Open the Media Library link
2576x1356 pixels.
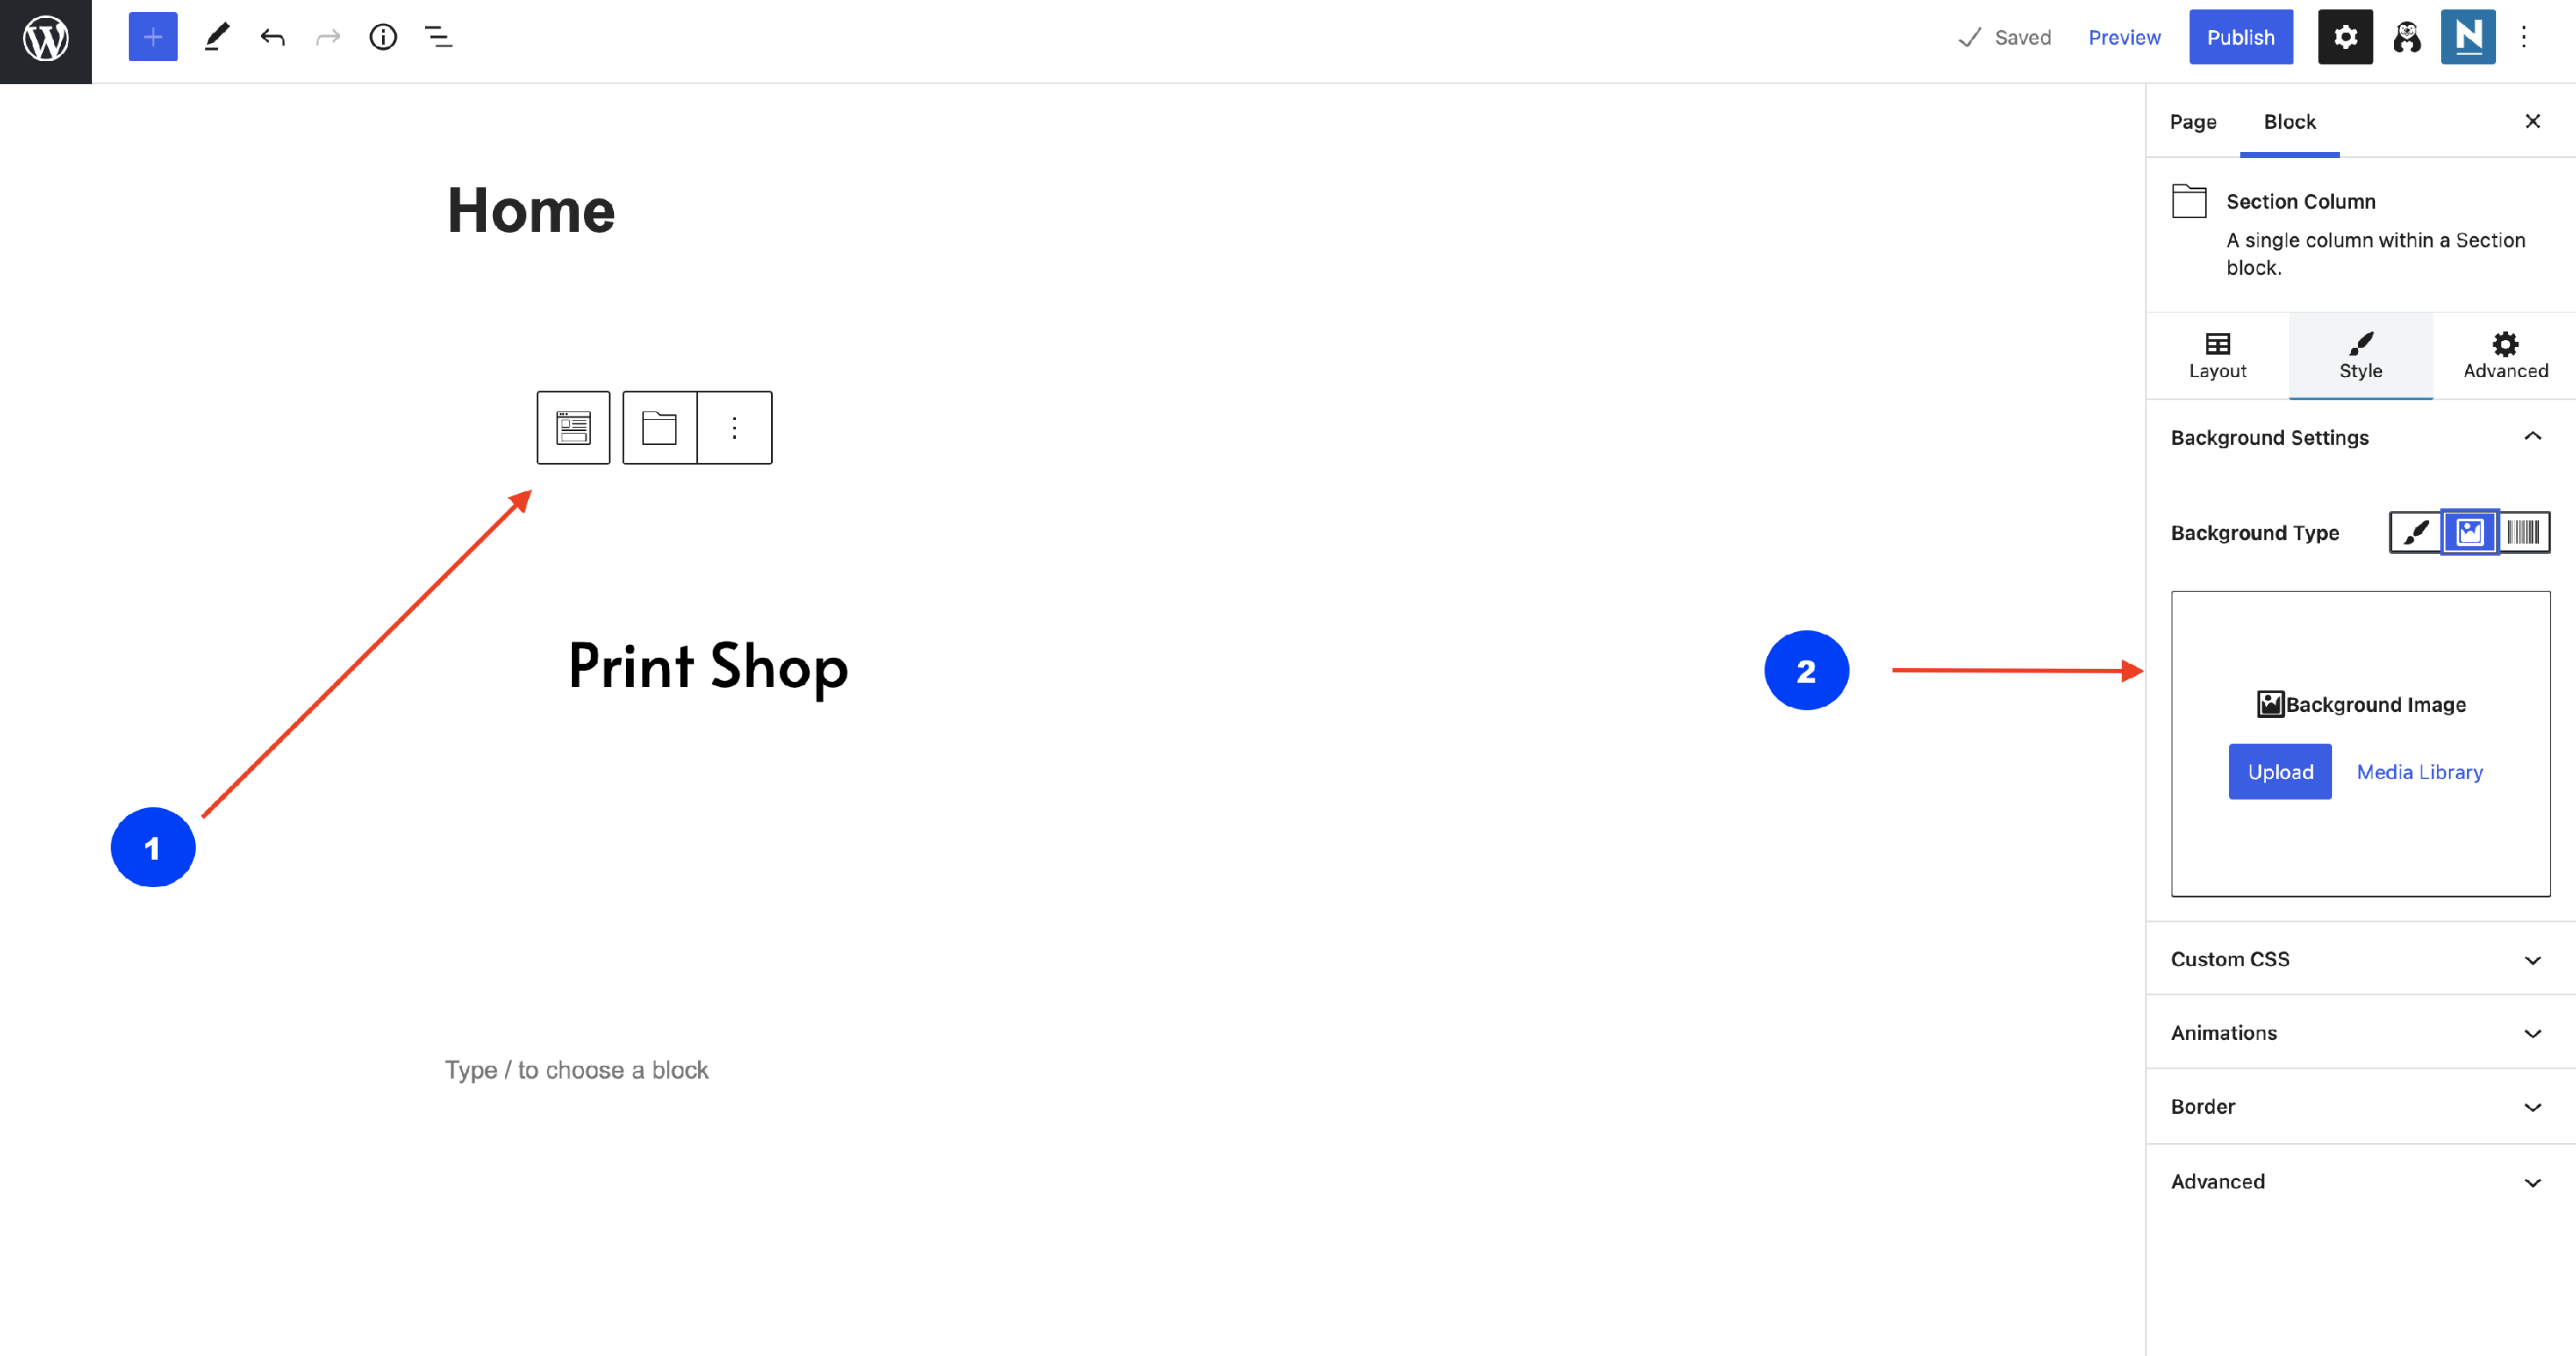pyautogui.click(x=2419, y=771)
